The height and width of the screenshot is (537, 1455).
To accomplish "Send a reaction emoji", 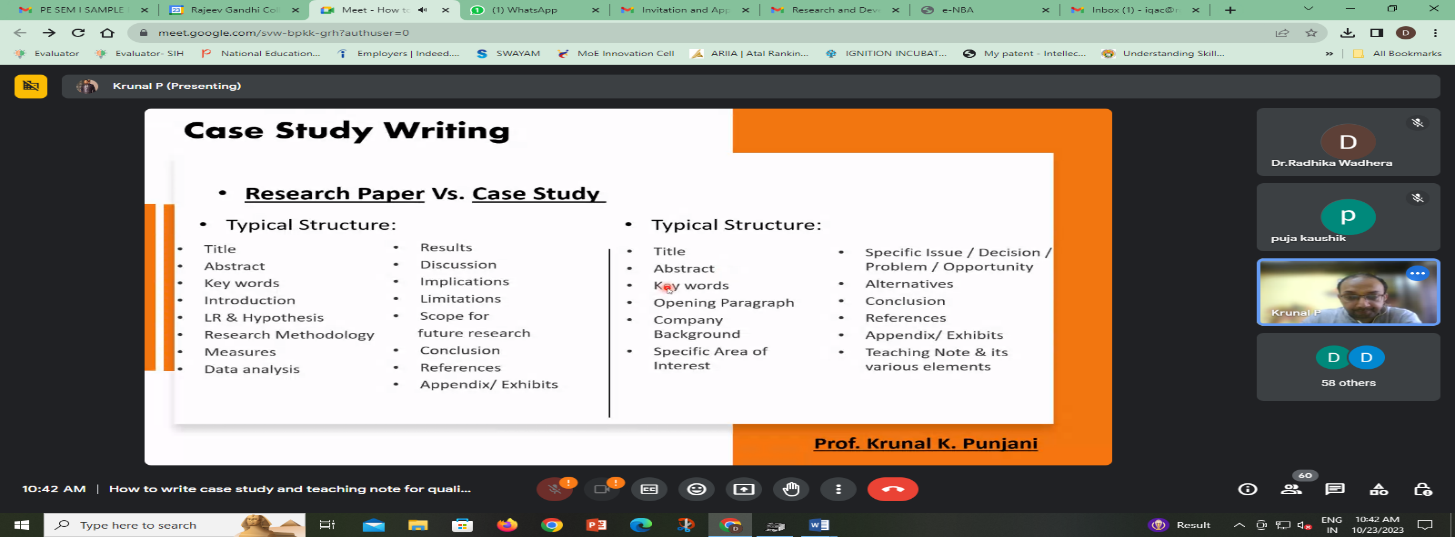I will point(696,489).
